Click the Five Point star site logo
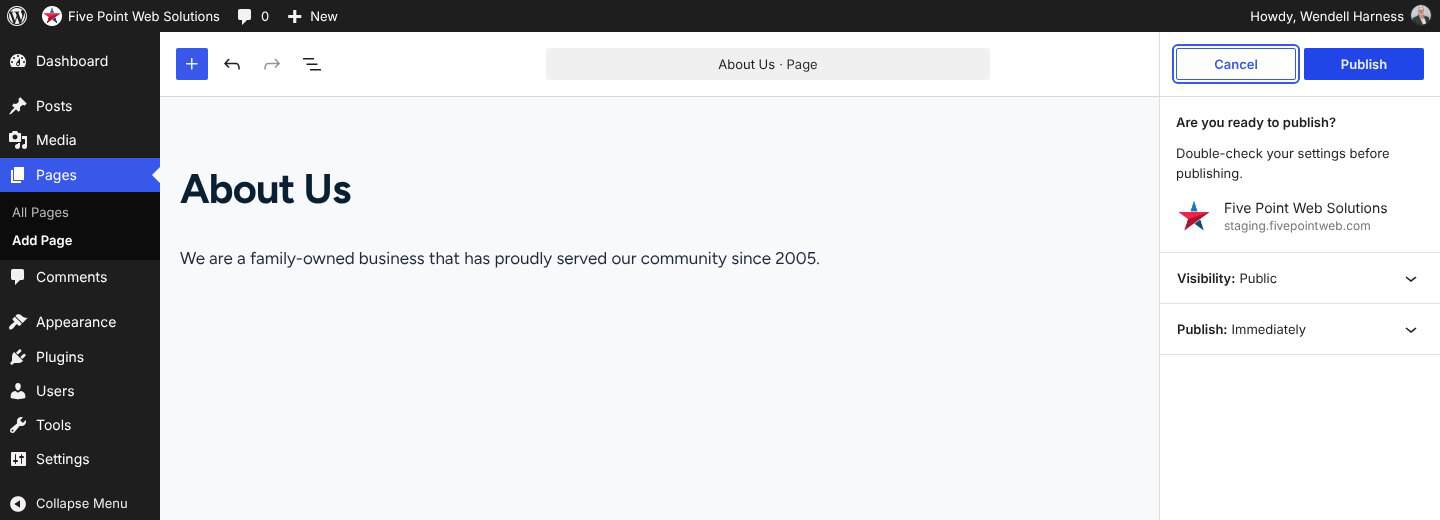Image resolution: width=1440 pixels, height=520 pixels. [x=1194, y=216]
